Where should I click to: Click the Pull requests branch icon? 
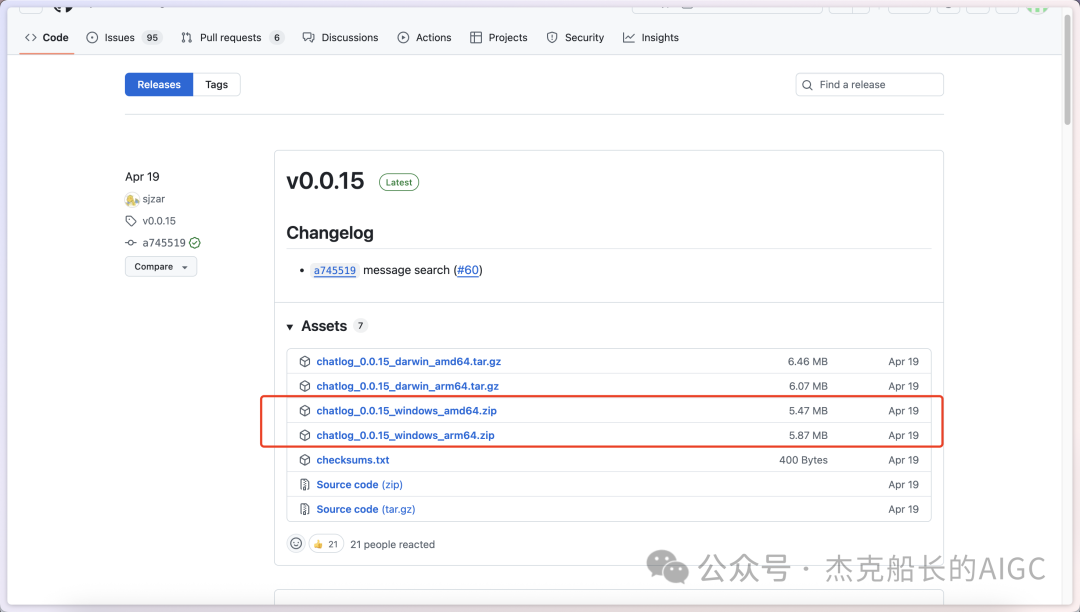pos(187,38)
